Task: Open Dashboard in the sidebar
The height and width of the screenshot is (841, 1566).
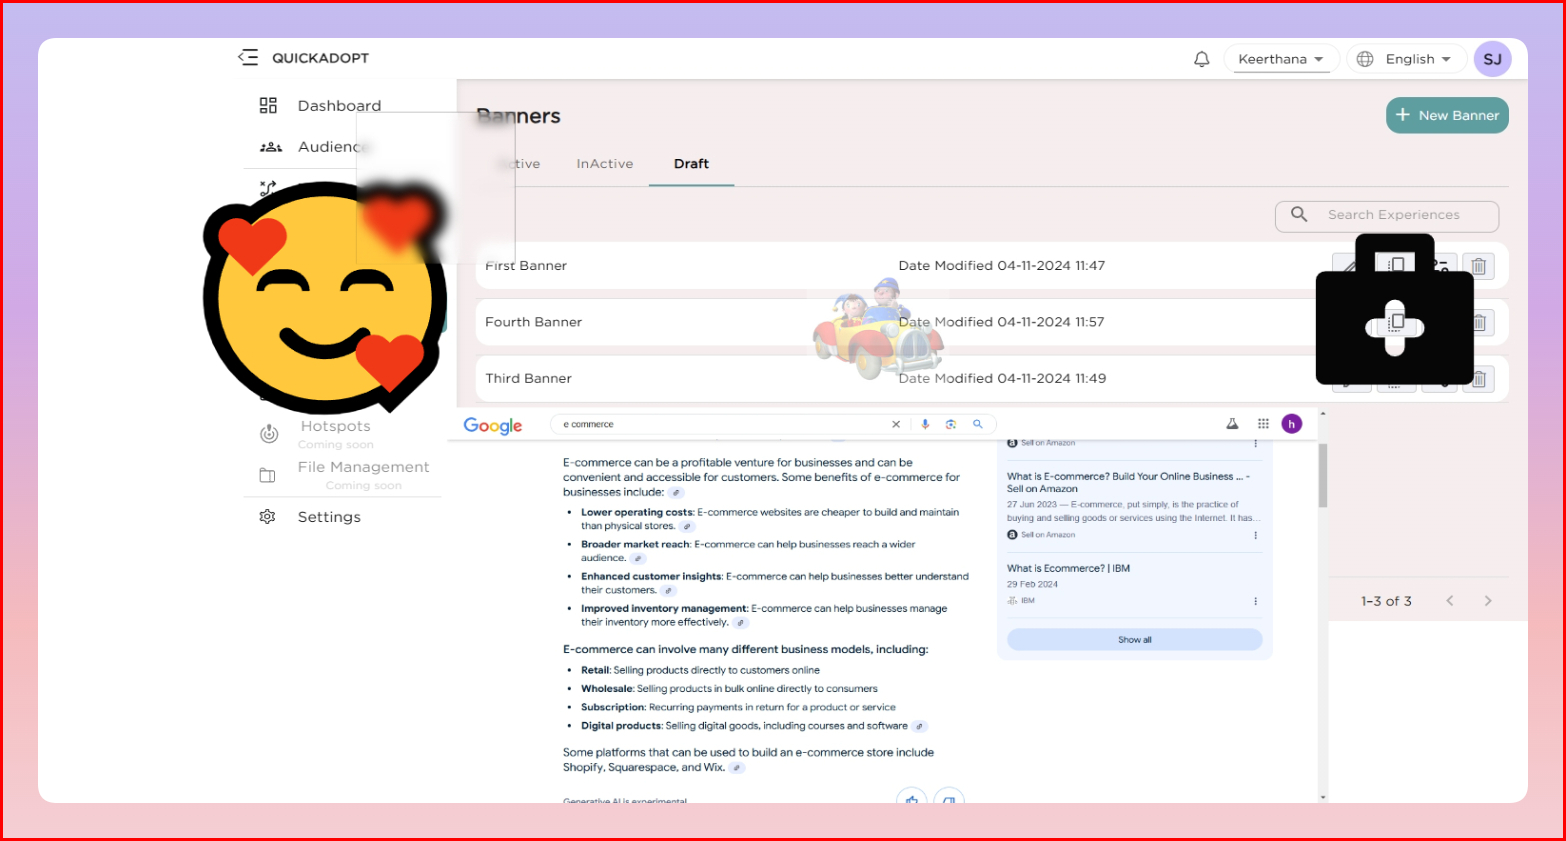Action: (x=339, y=106)
